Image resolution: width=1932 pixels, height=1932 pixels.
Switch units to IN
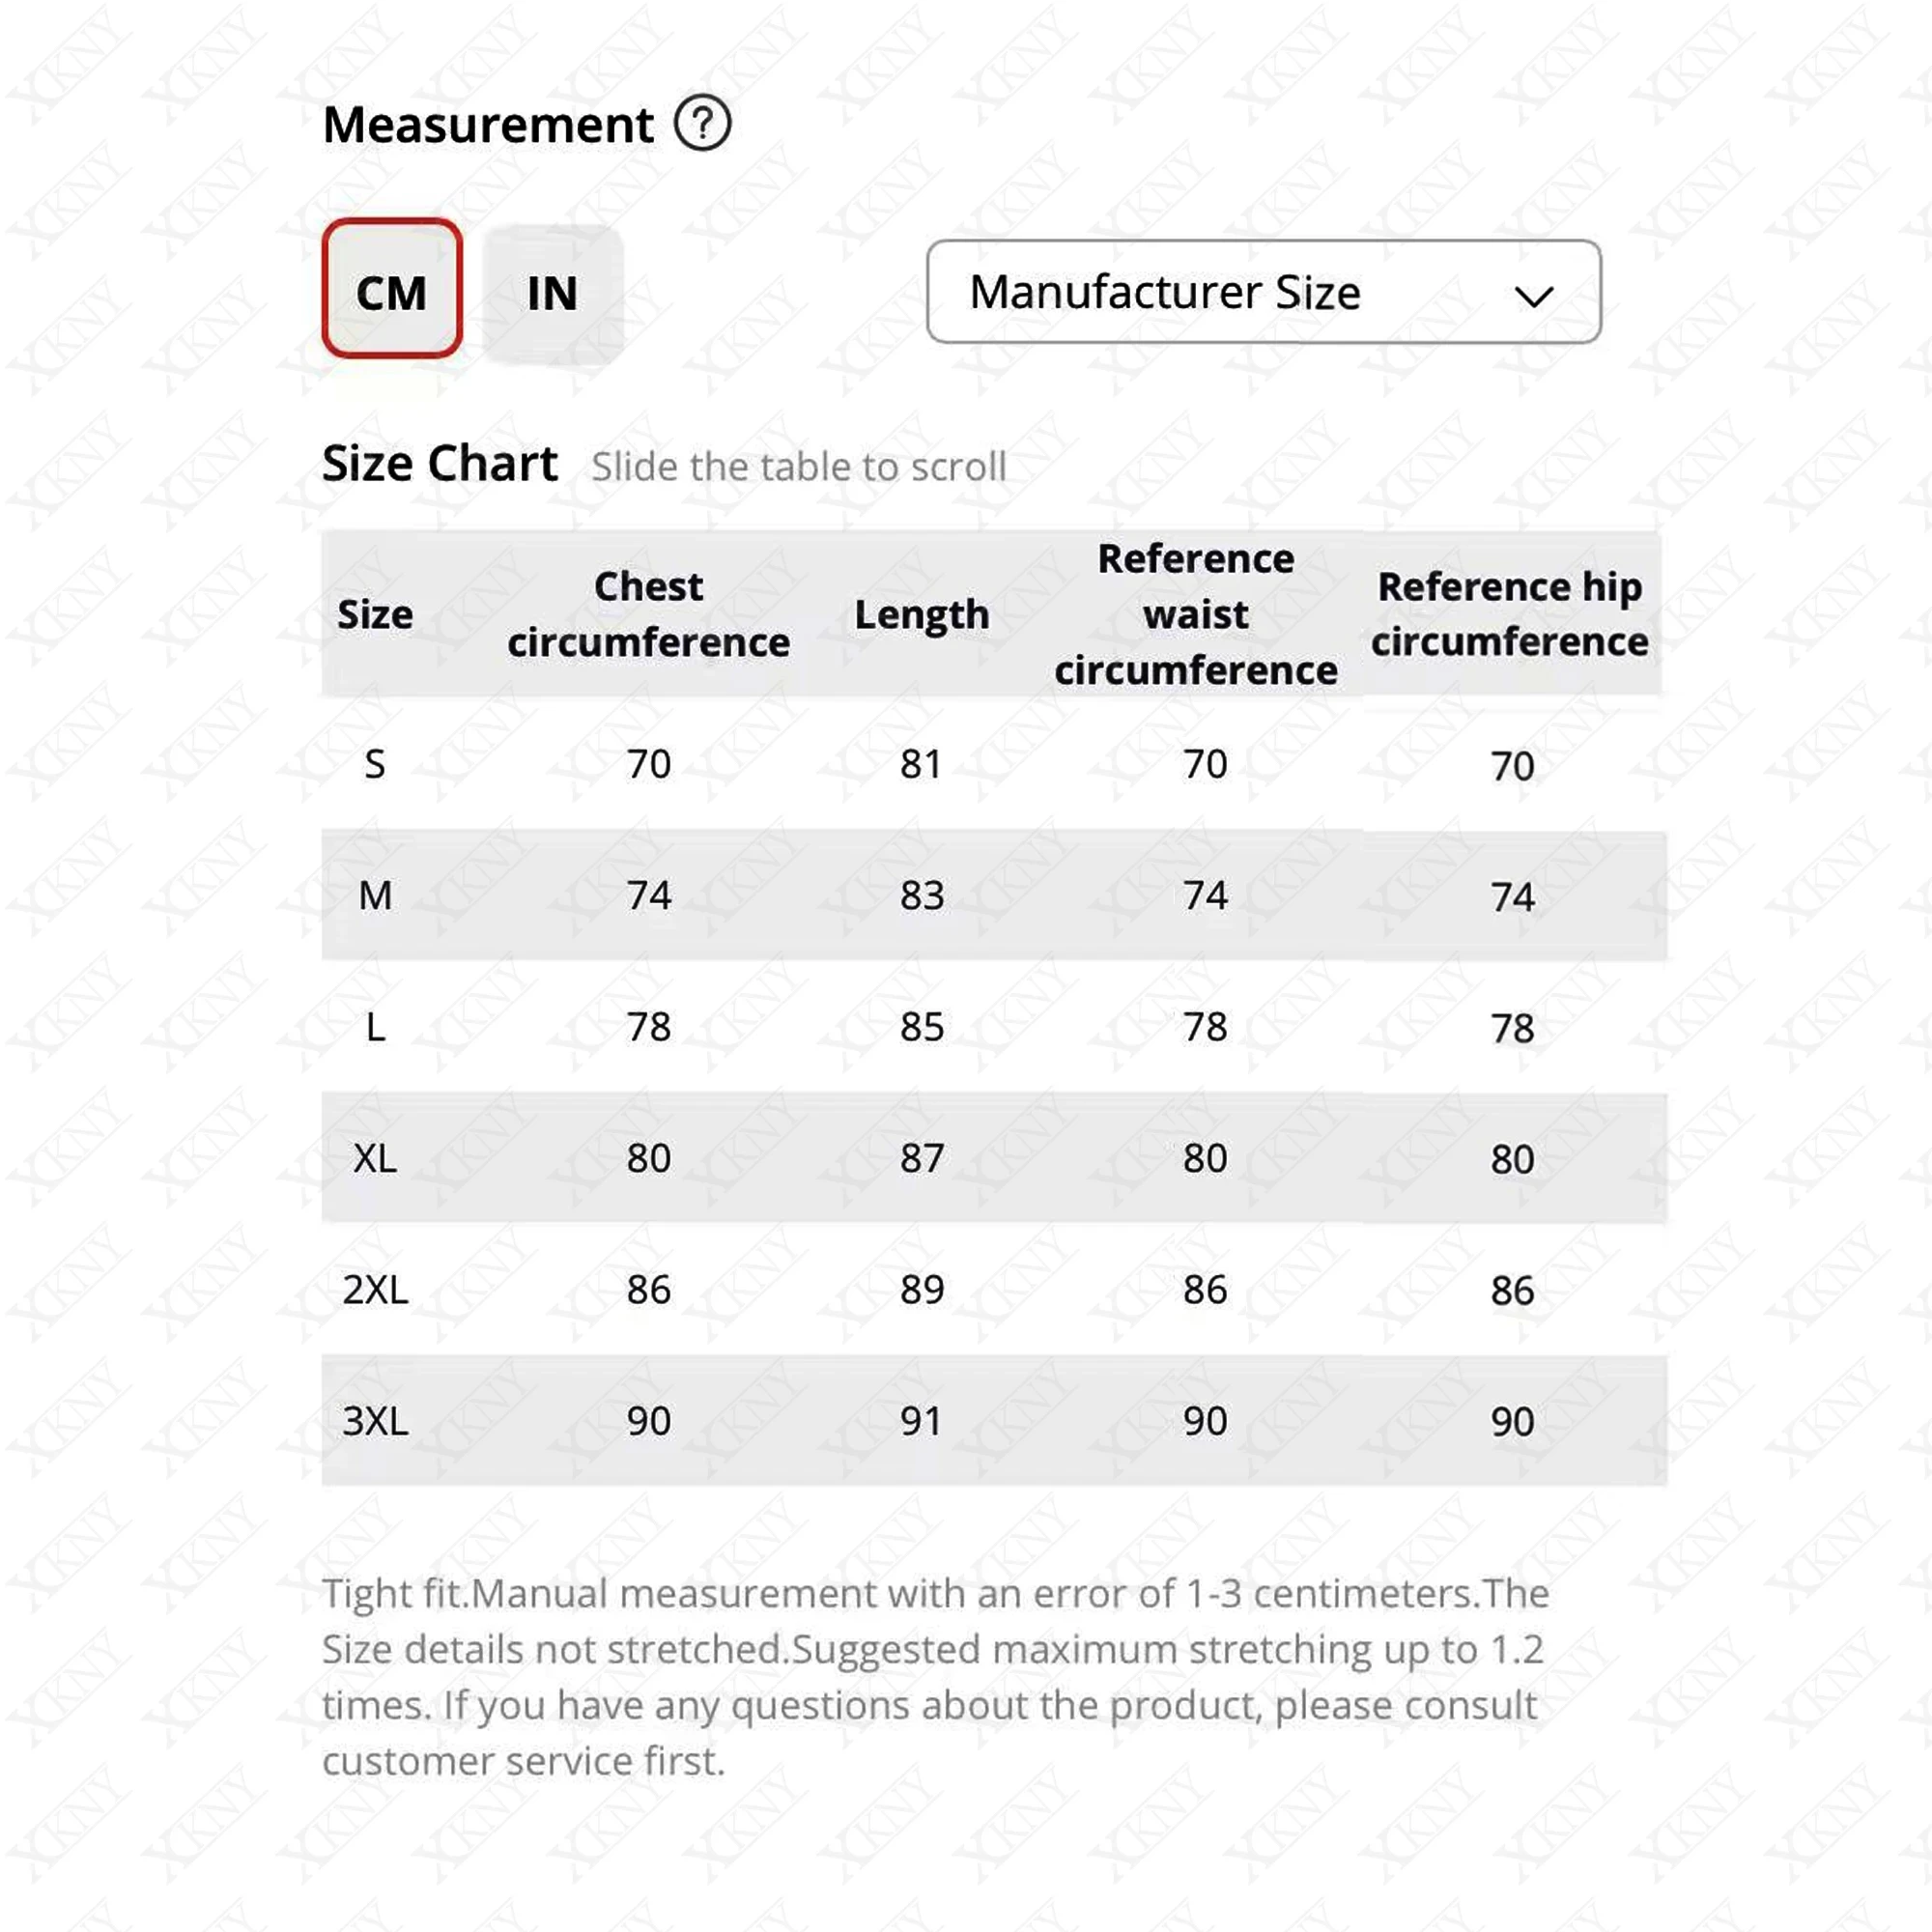552,293
